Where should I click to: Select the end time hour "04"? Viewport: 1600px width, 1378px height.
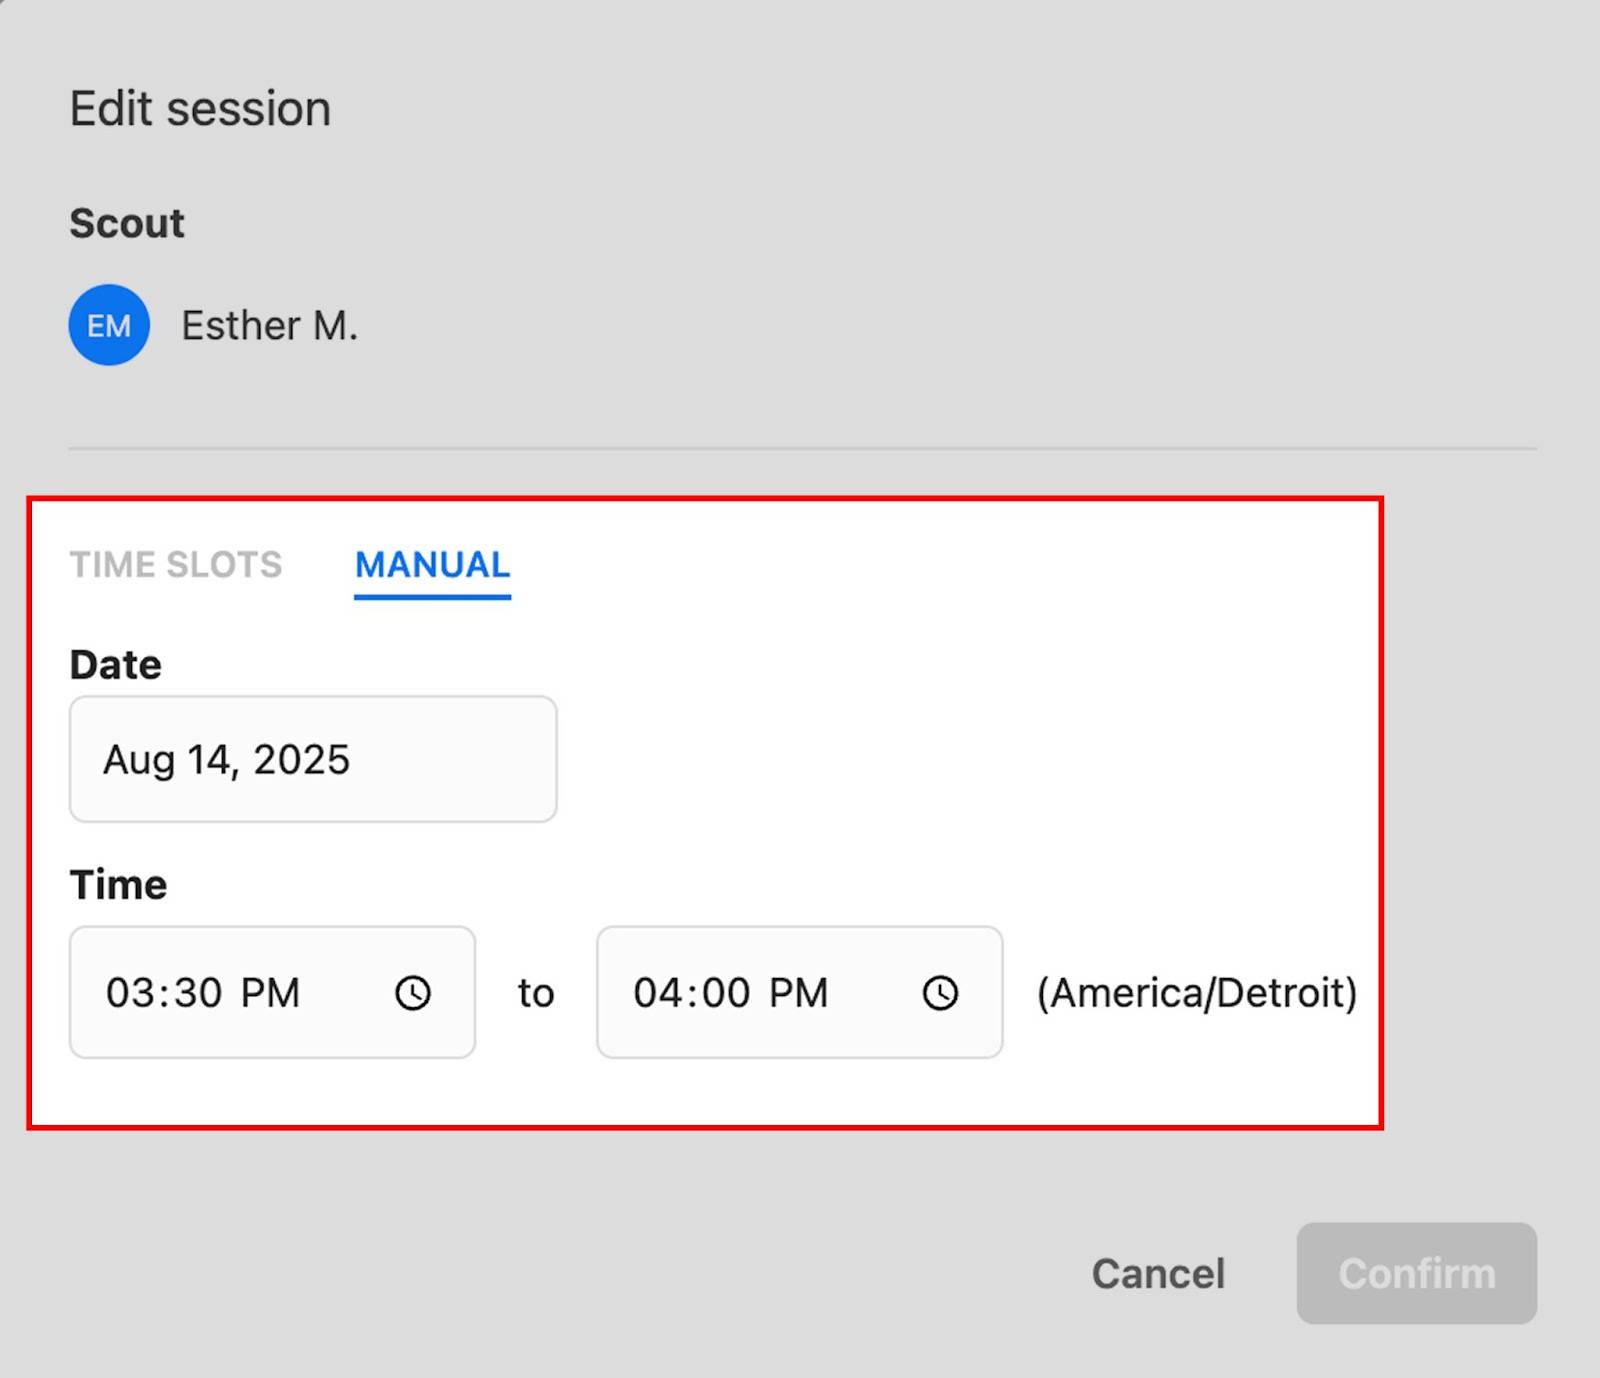pyautogui.click(x=655, y=993)
